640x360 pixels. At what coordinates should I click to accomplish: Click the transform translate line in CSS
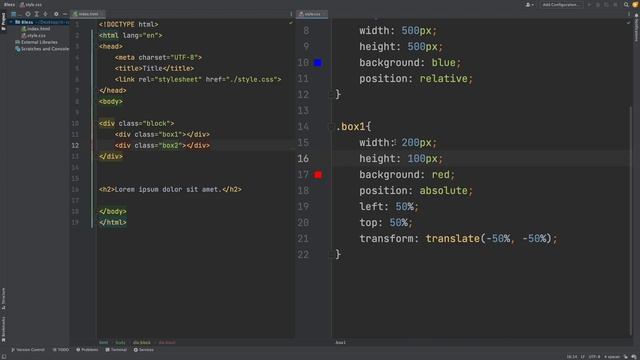[458, 239]
